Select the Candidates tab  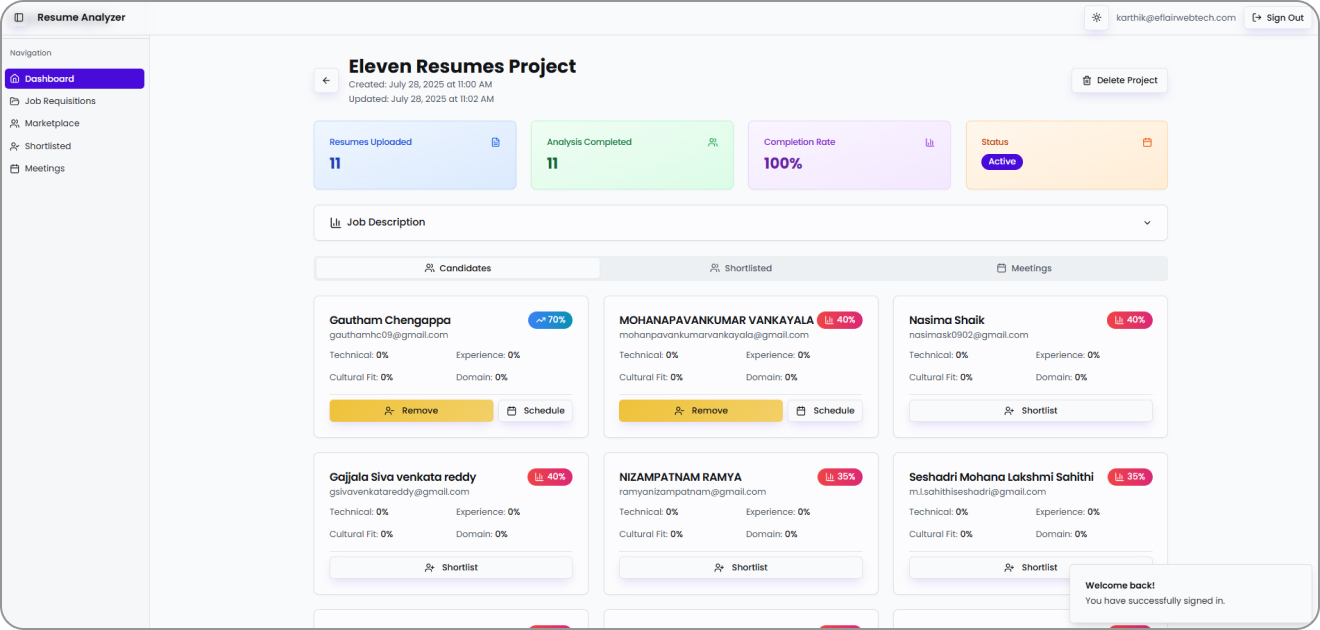point(458,268)
